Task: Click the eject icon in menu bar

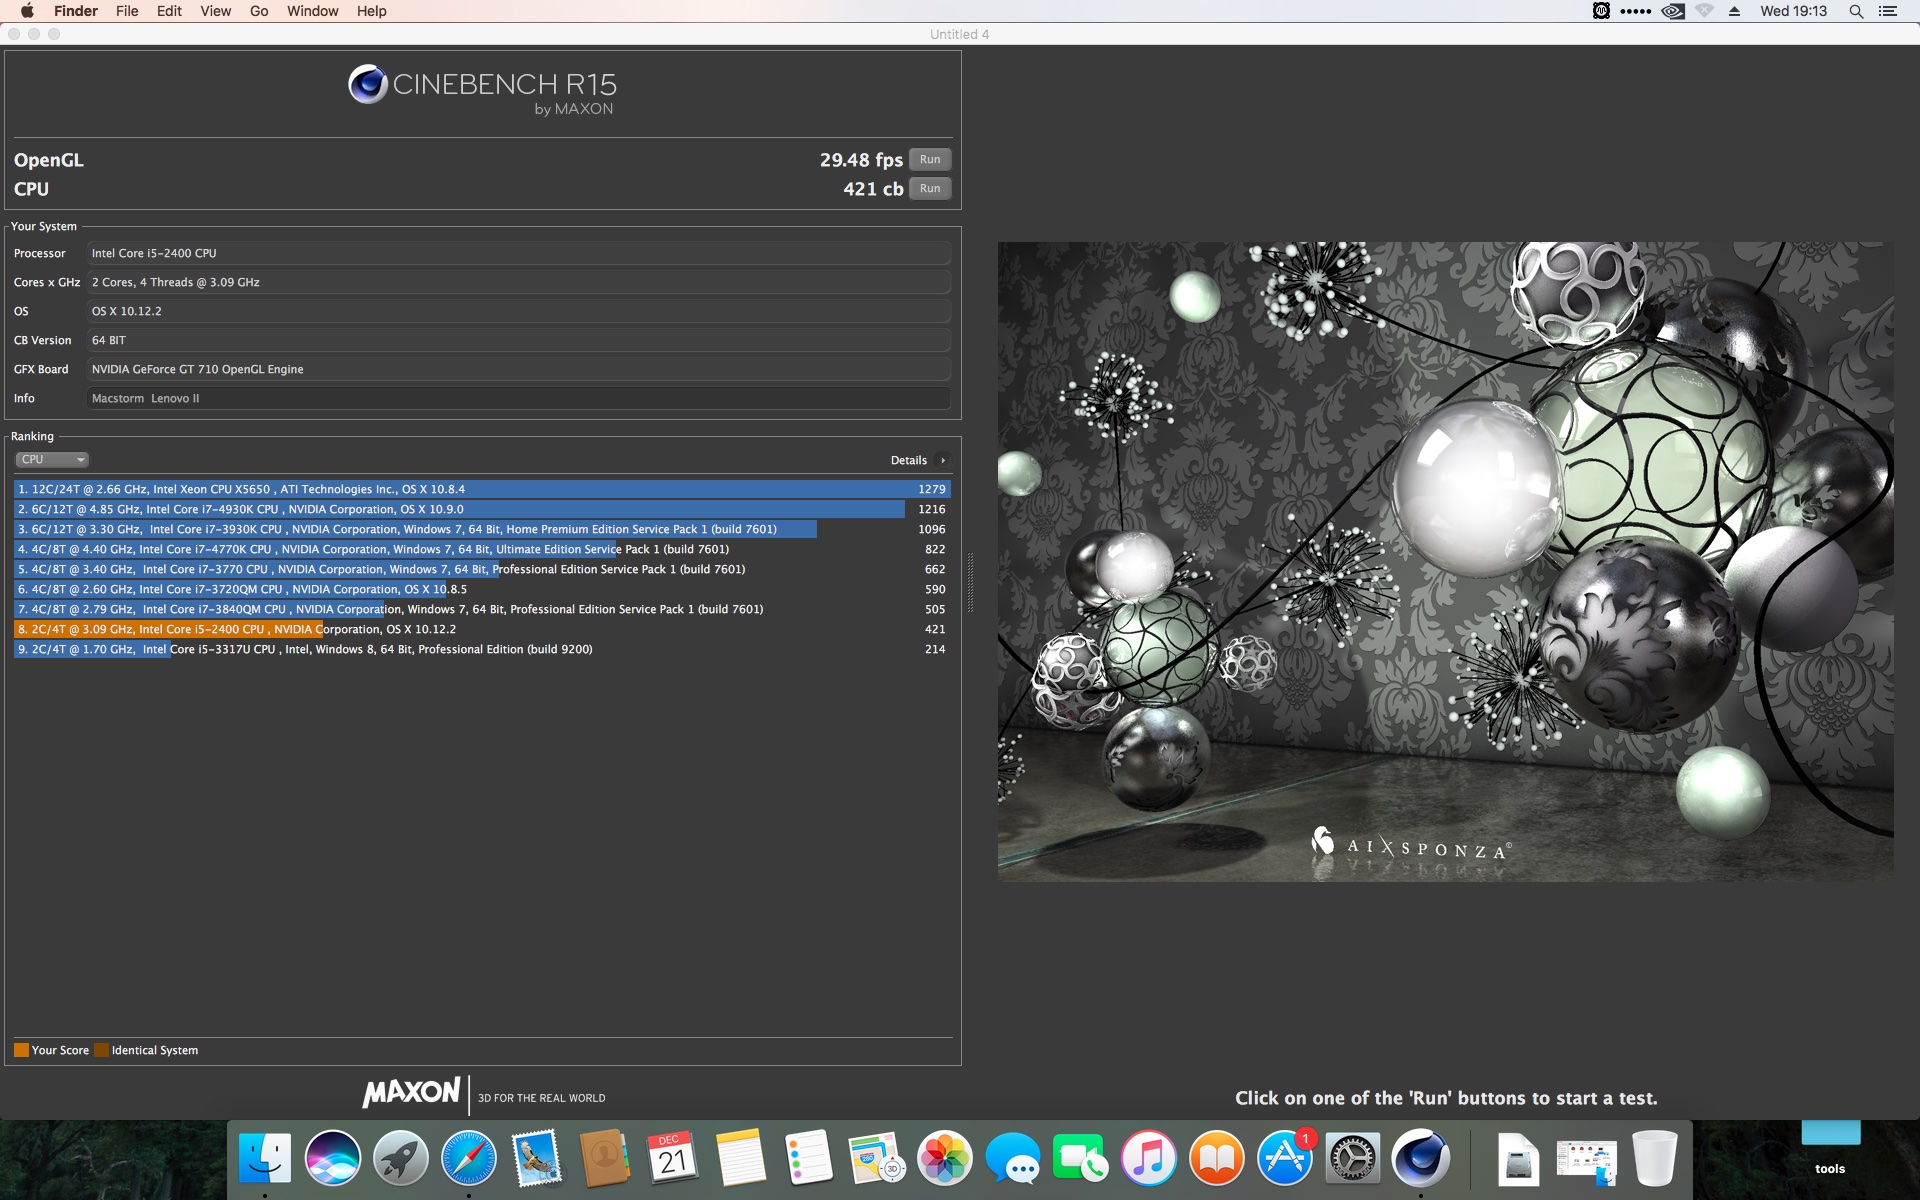Action: [1735, 11]
